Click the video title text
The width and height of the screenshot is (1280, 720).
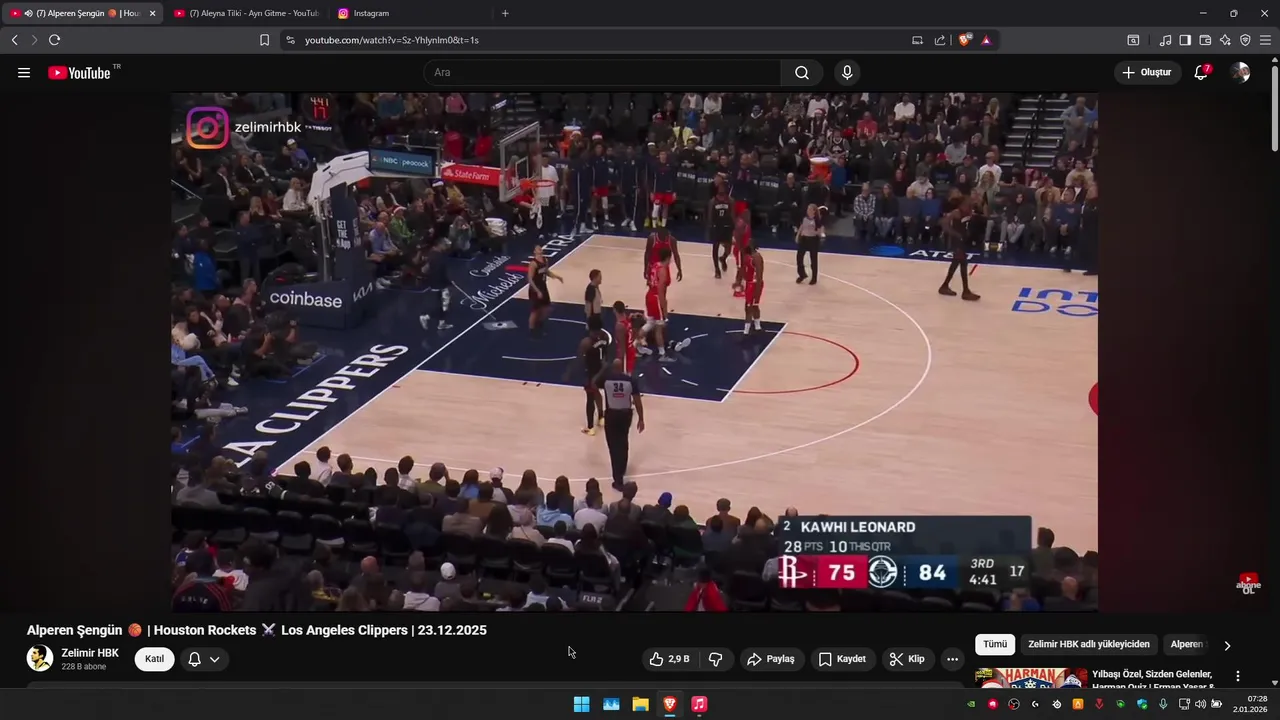click(257, 630)
